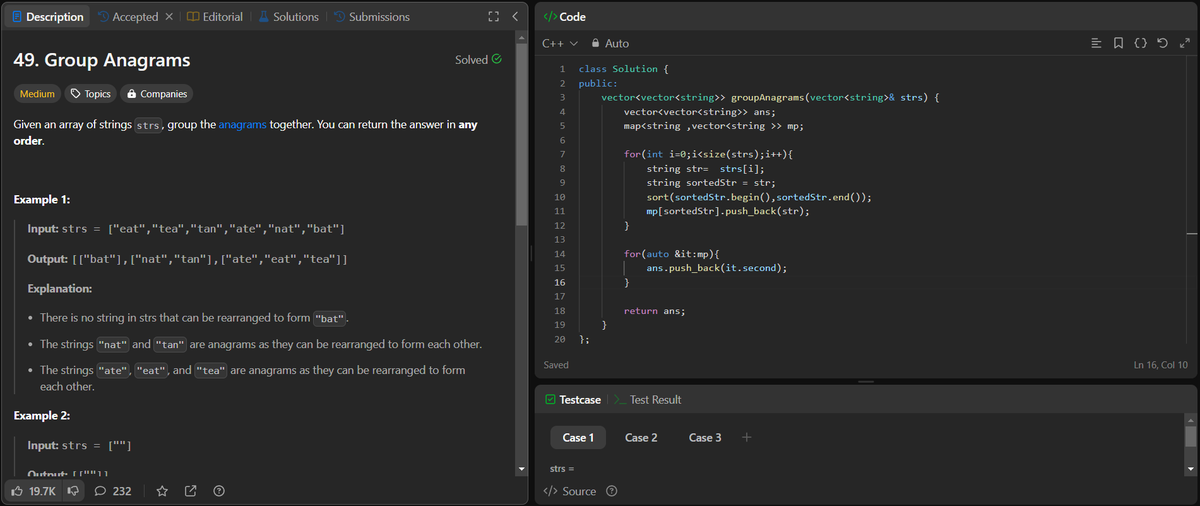
Task: Open the Solutions tab
Action: coord(288,17)
